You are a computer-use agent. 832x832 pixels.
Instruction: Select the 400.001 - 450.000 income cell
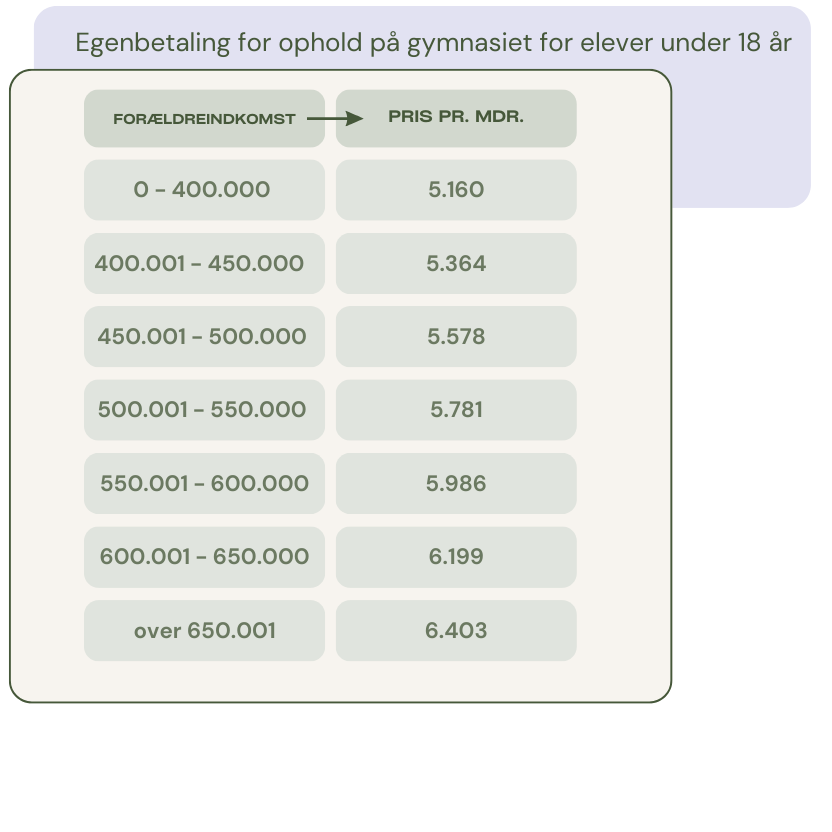click(204, 263)
